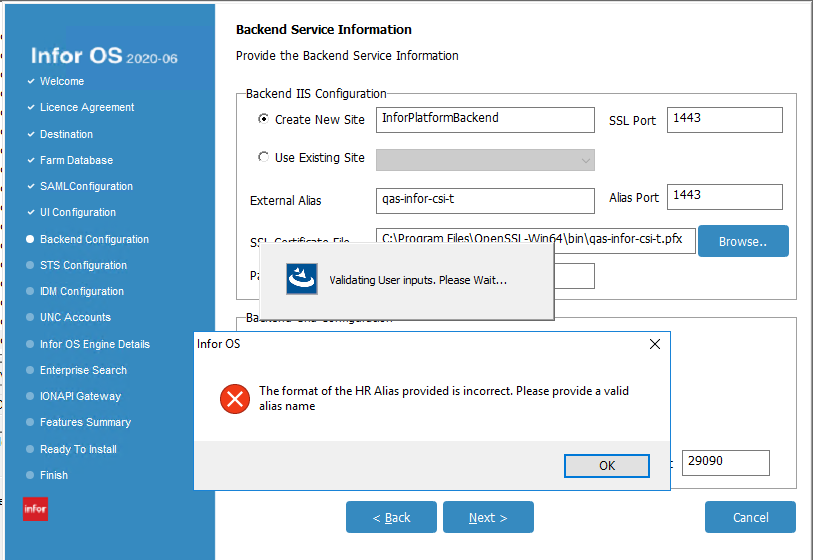Click the Licence Agreement checkmark icon

click(31, 107)
